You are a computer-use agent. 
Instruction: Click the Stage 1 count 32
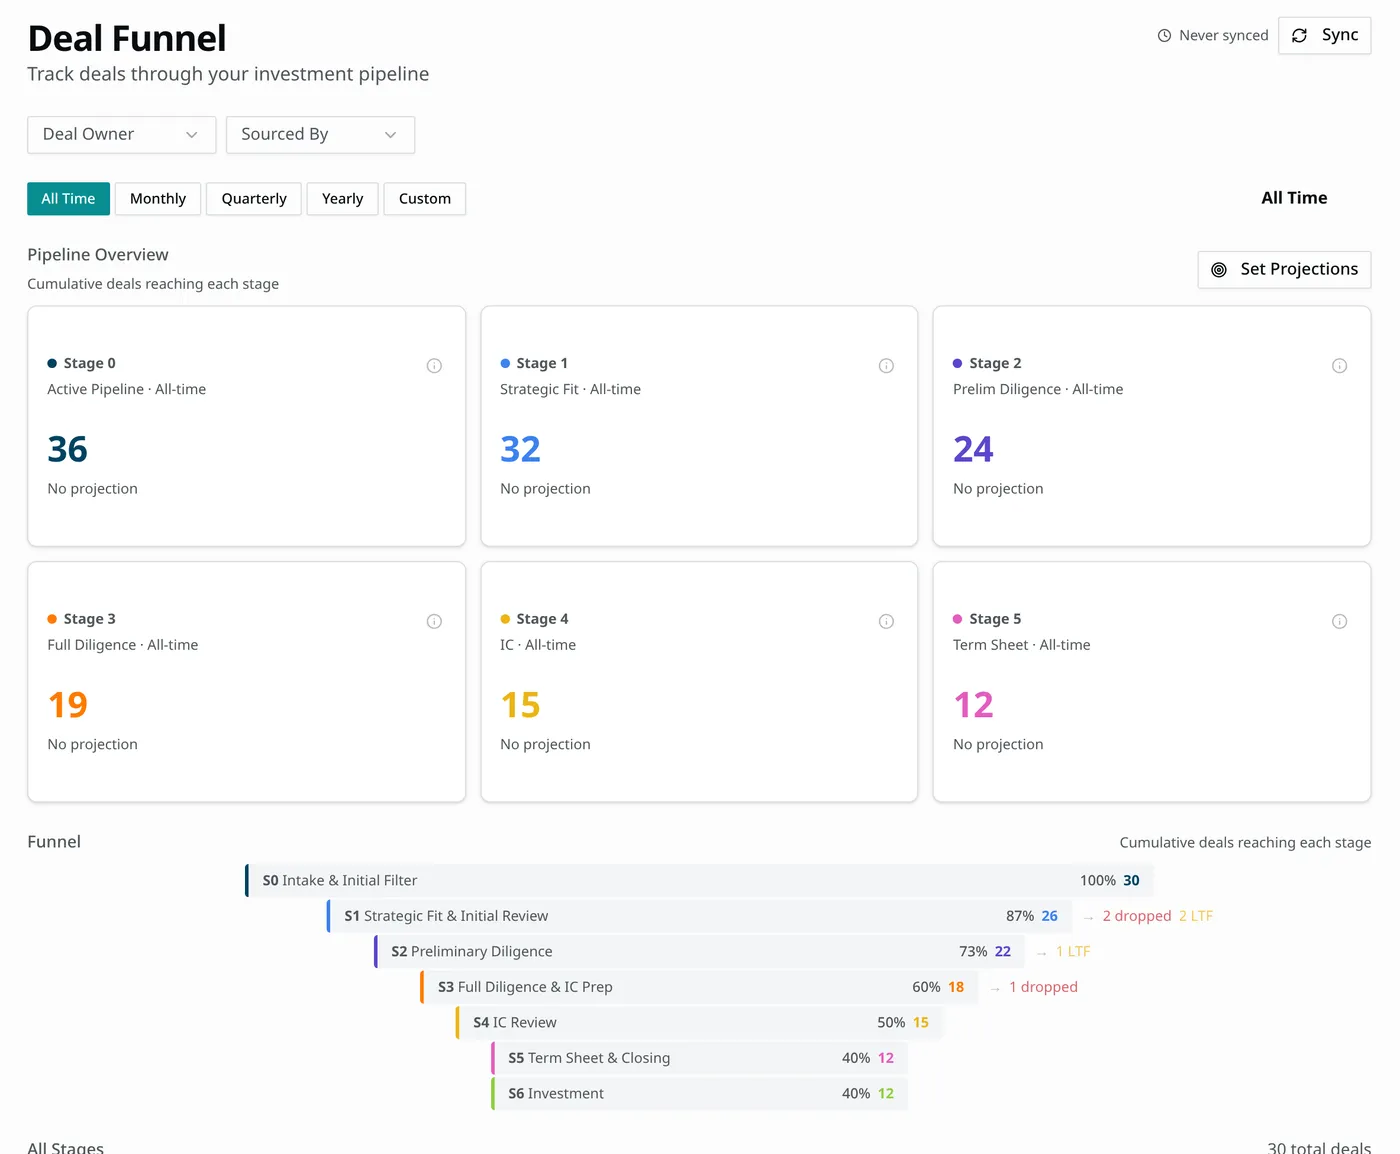pyautogui.click(x=520, y=450)
